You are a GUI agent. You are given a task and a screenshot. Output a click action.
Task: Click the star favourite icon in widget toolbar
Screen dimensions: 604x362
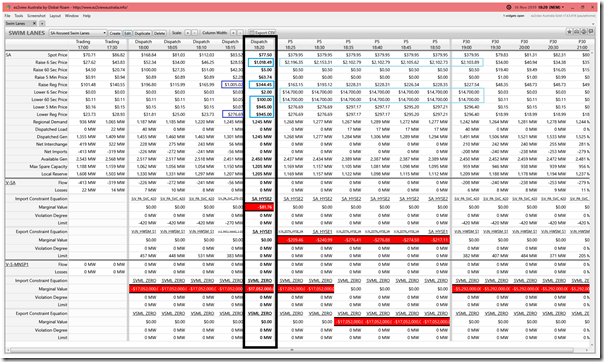pyautogui.click(x=569, y=32)
